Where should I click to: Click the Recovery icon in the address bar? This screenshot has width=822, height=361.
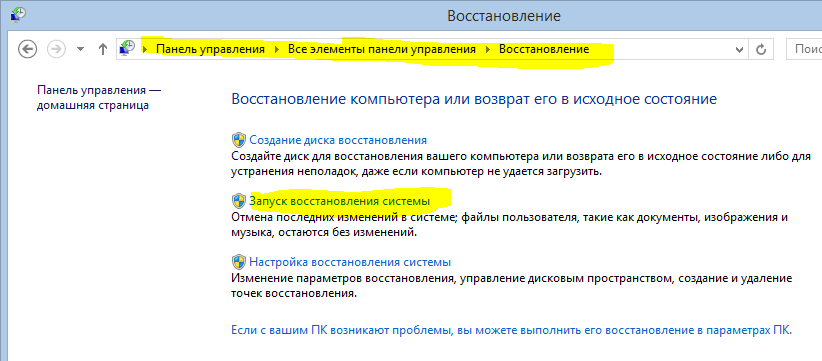click(x=127, y=48)
